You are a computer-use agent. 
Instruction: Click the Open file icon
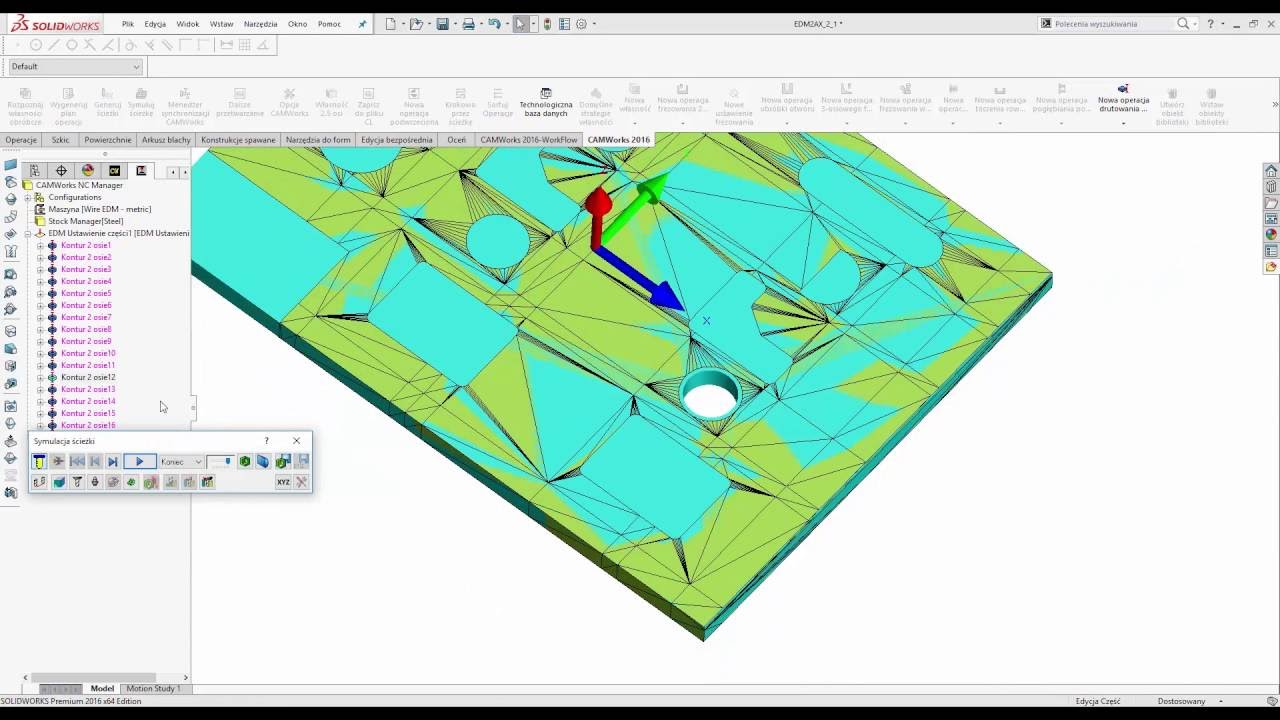[x=416, y=24]
